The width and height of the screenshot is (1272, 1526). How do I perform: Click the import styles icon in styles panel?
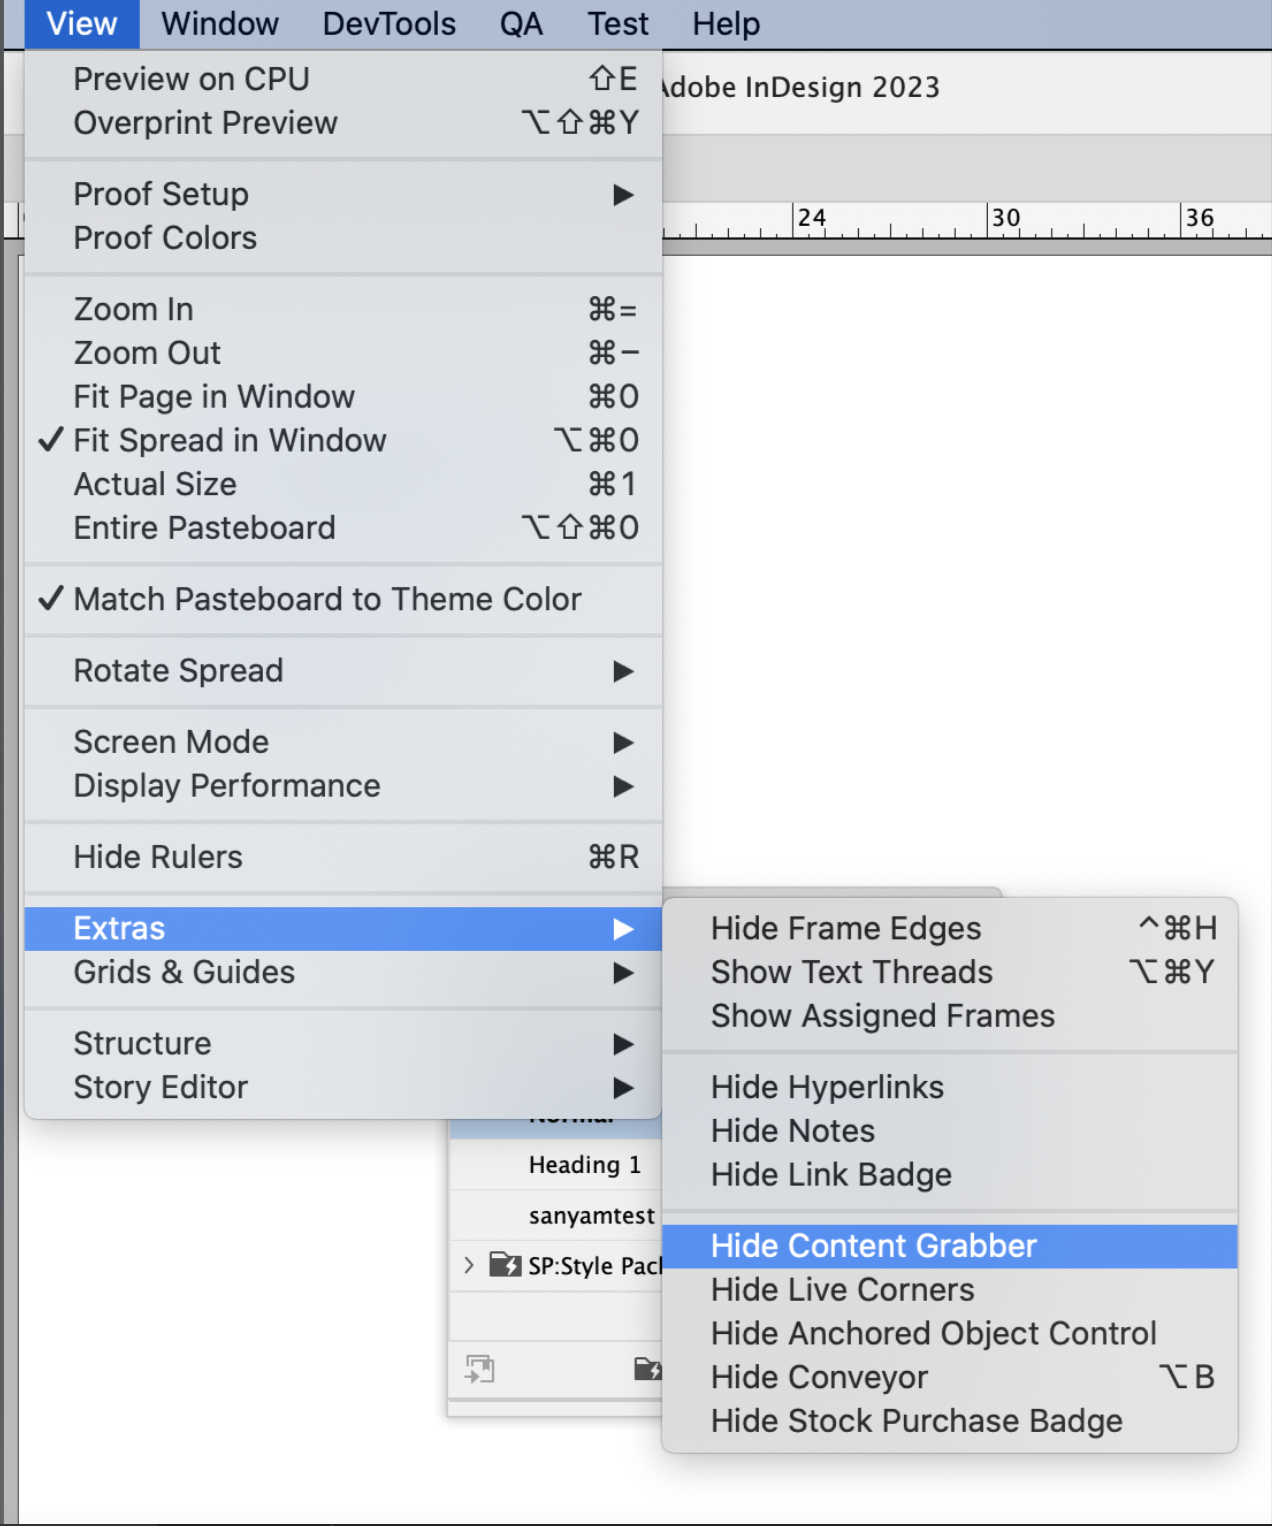[480, 1369]
